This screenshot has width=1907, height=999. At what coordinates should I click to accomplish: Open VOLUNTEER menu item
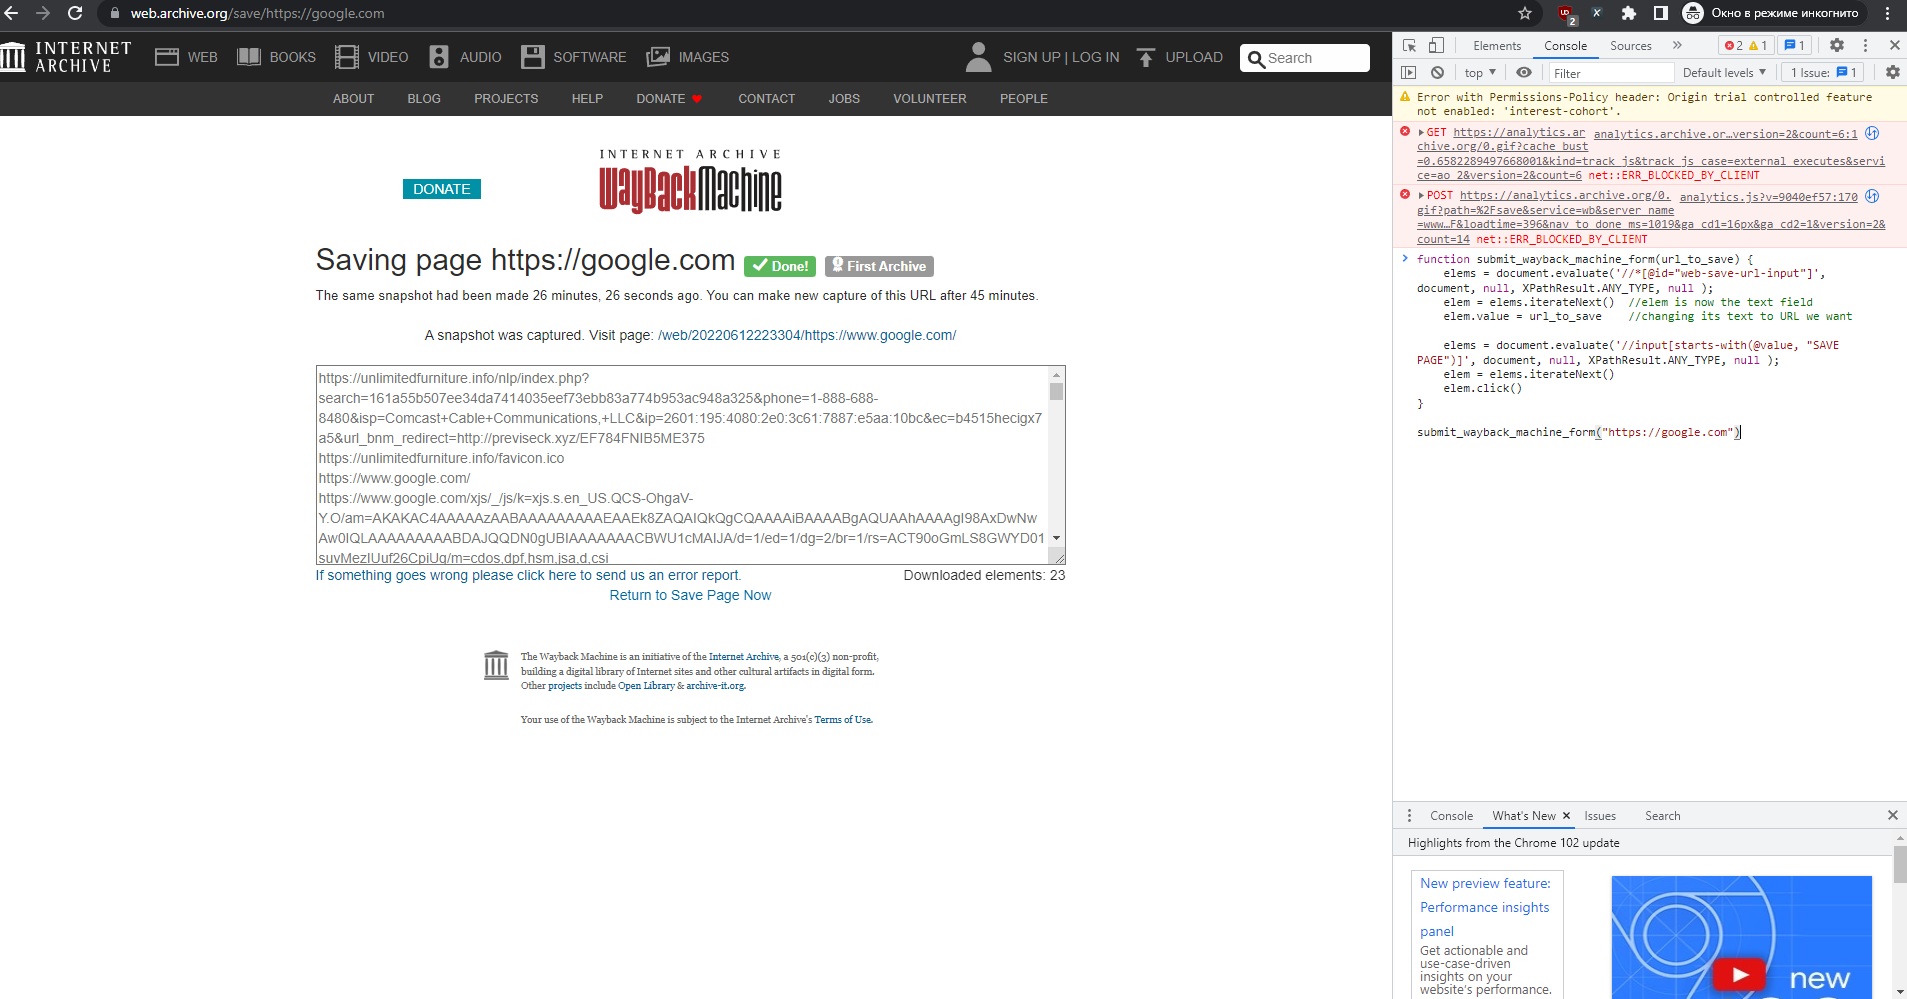pos(929,99)
